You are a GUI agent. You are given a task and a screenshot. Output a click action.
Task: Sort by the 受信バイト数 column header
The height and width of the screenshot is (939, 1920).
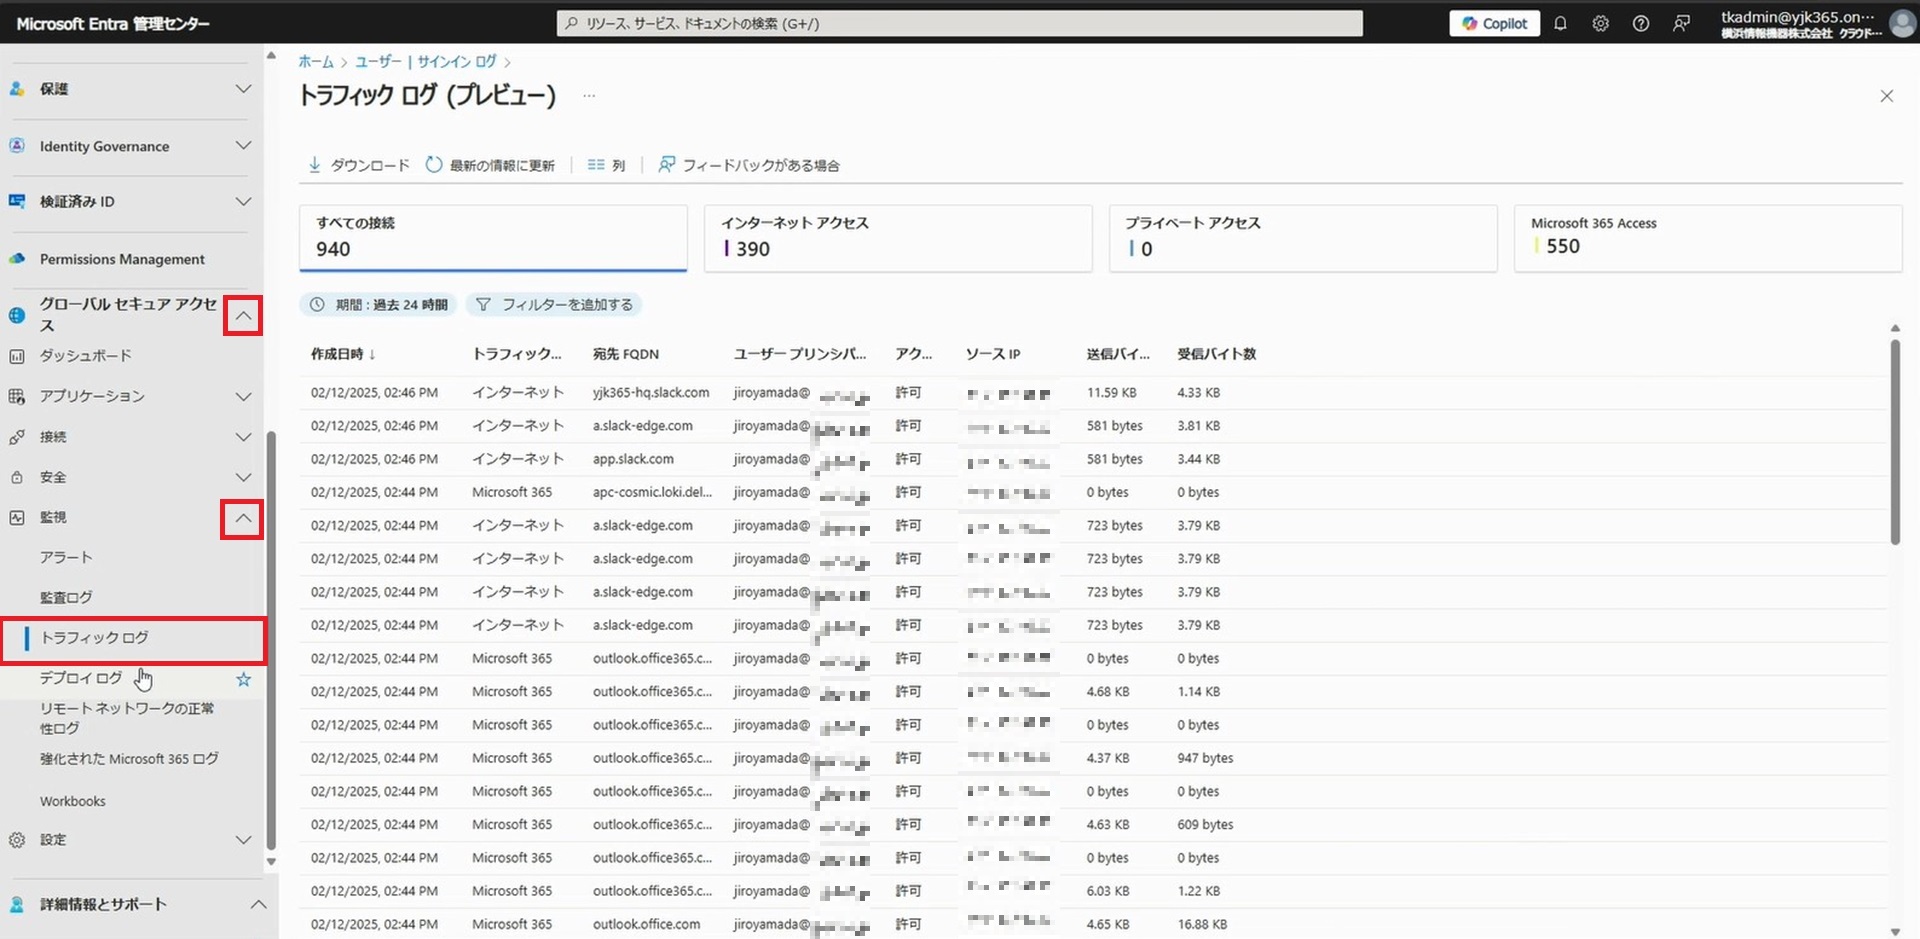[1217, 354]
